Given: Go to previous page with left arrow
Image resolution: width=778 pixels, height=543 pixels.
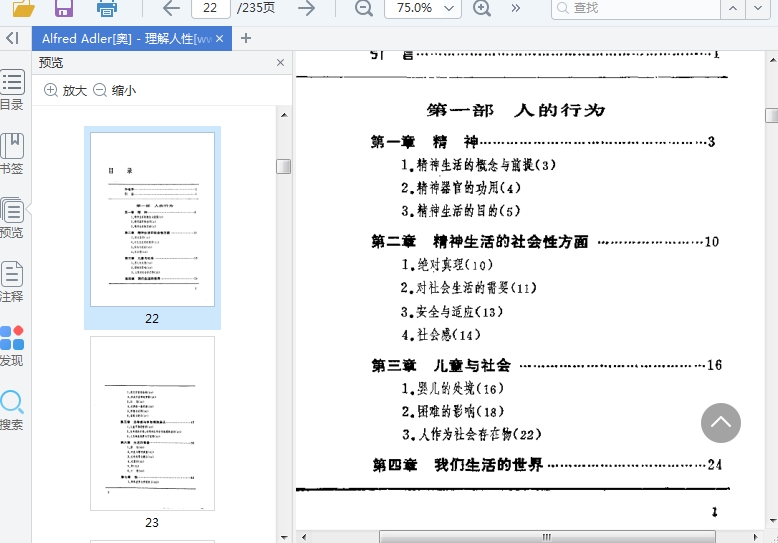Looking at the screenshot, I should point(172,8).
